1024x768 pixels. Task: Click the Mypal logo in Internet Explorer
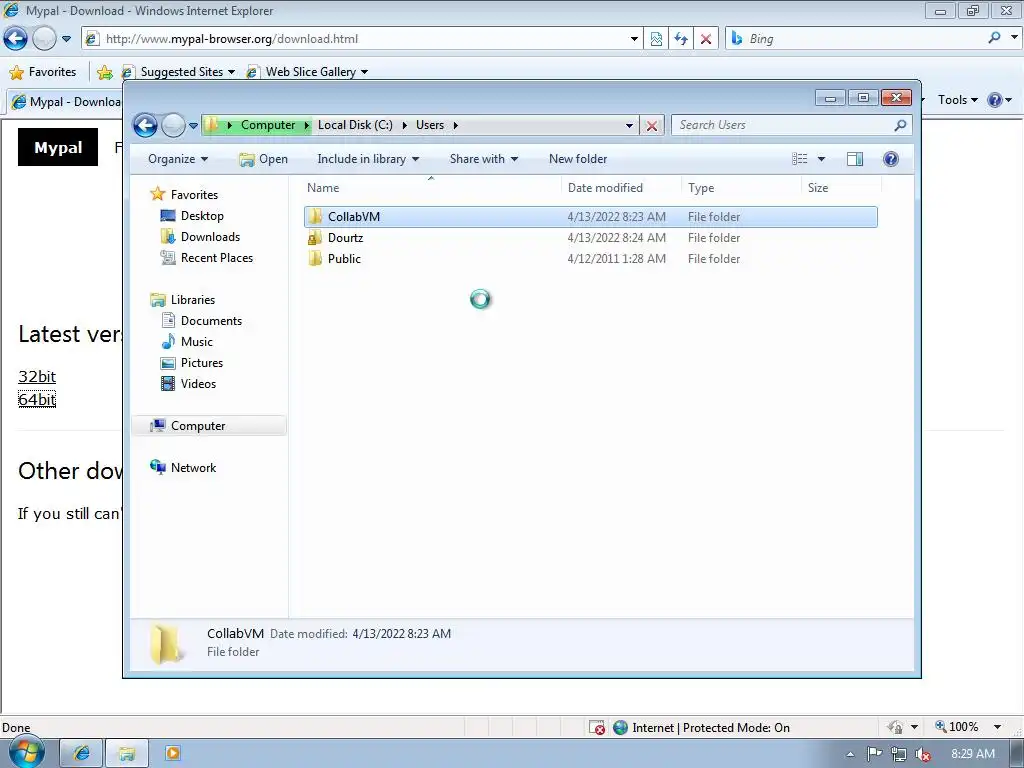pos(57,147)
